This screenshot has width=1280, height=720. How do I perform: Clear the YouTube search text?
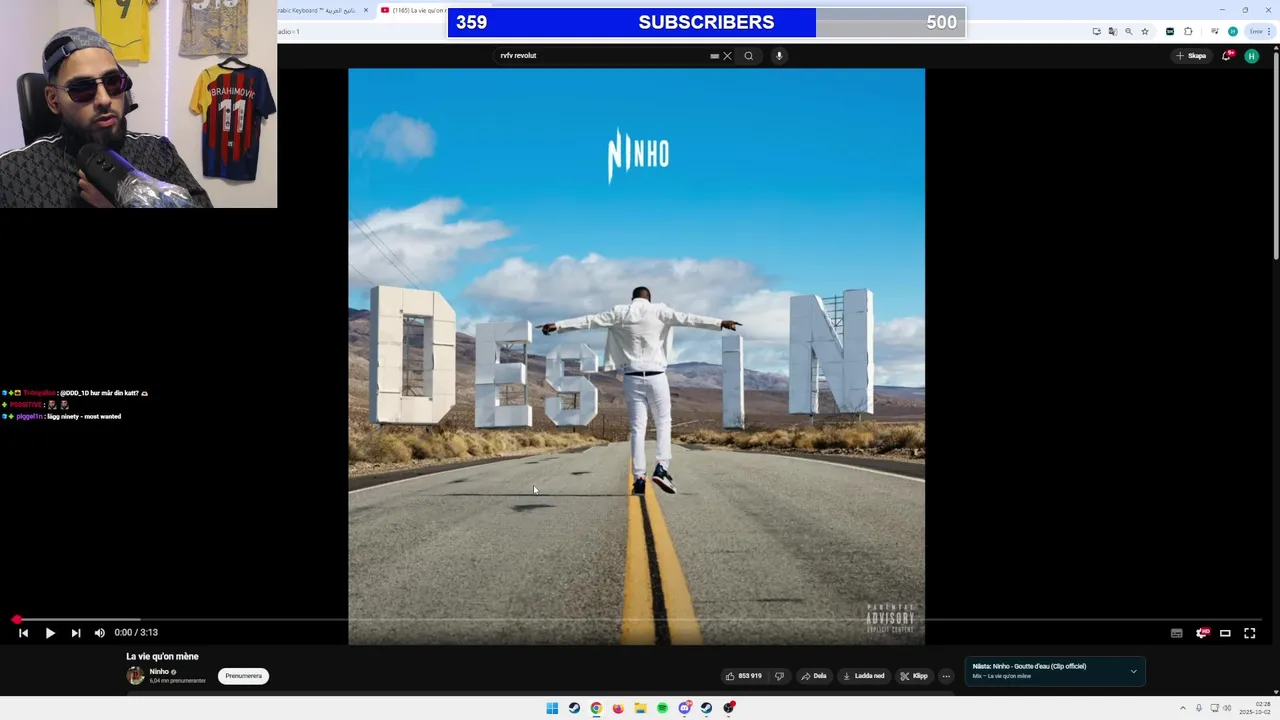coord(727,56)
